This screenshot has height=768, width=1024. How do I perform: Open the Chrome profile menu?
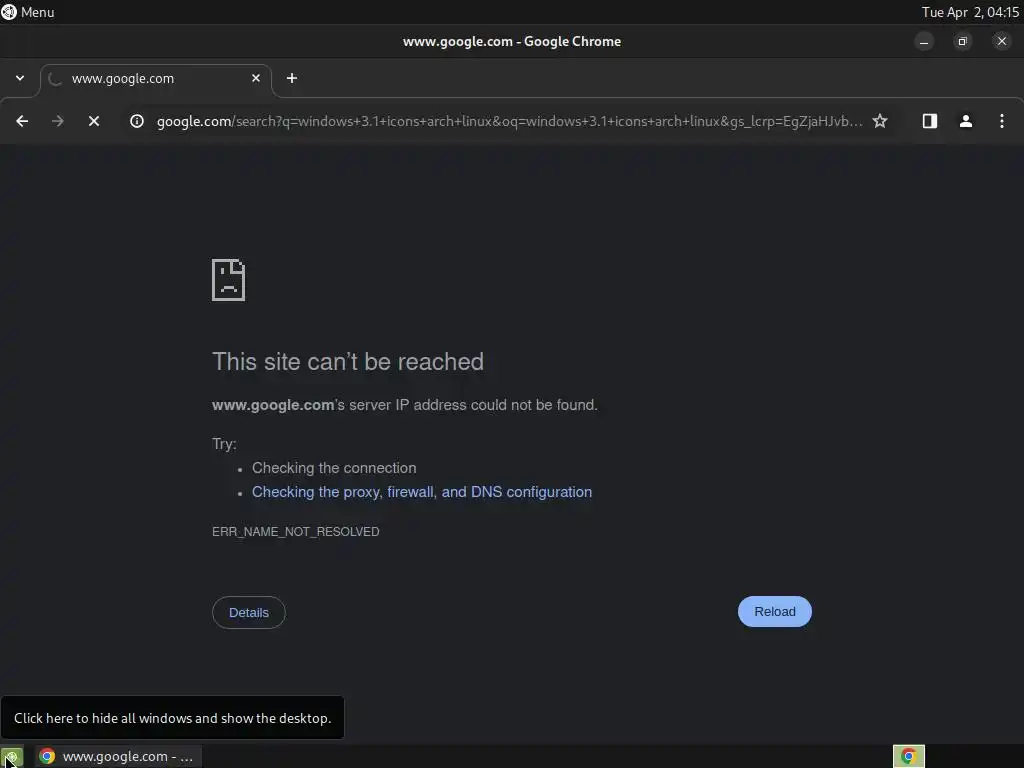[x=965, y=121]
